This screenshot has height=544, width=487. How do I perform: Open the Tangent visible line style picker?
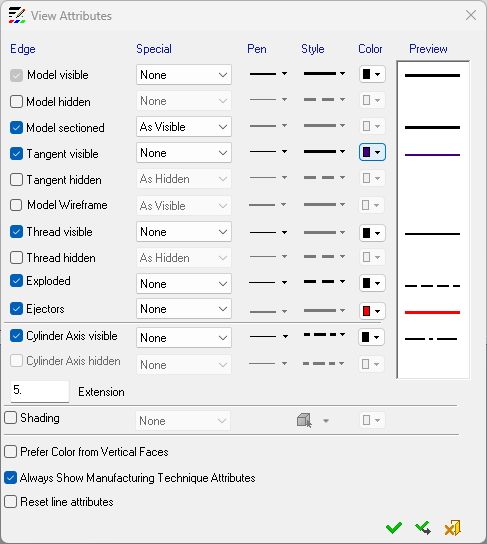click(324, 152)
